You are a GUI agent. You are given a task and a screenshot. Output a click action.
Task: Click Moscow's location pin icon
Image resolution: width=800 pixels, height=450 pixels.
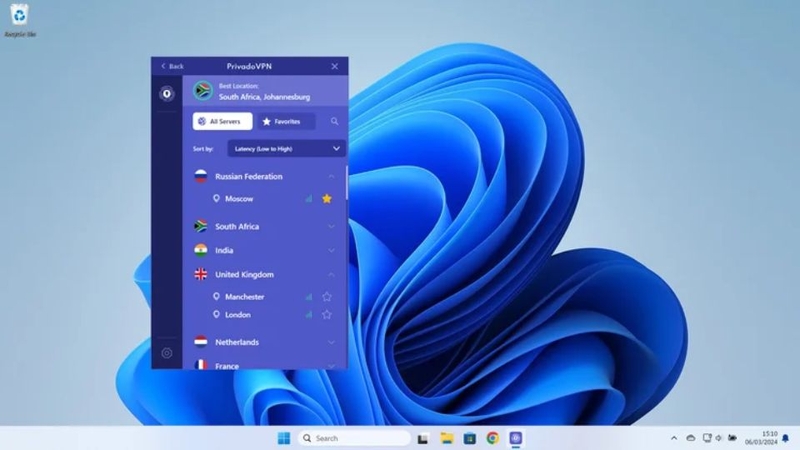click(216, 198)
